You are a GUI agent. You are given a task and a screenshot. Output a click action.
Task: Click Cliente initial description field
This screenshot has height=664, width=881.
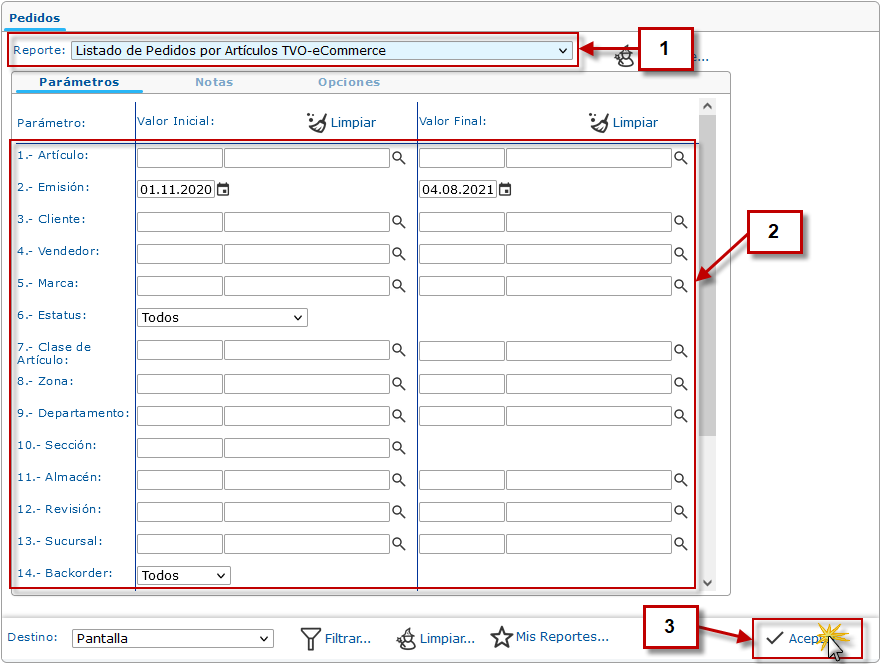tap(307, 221)
